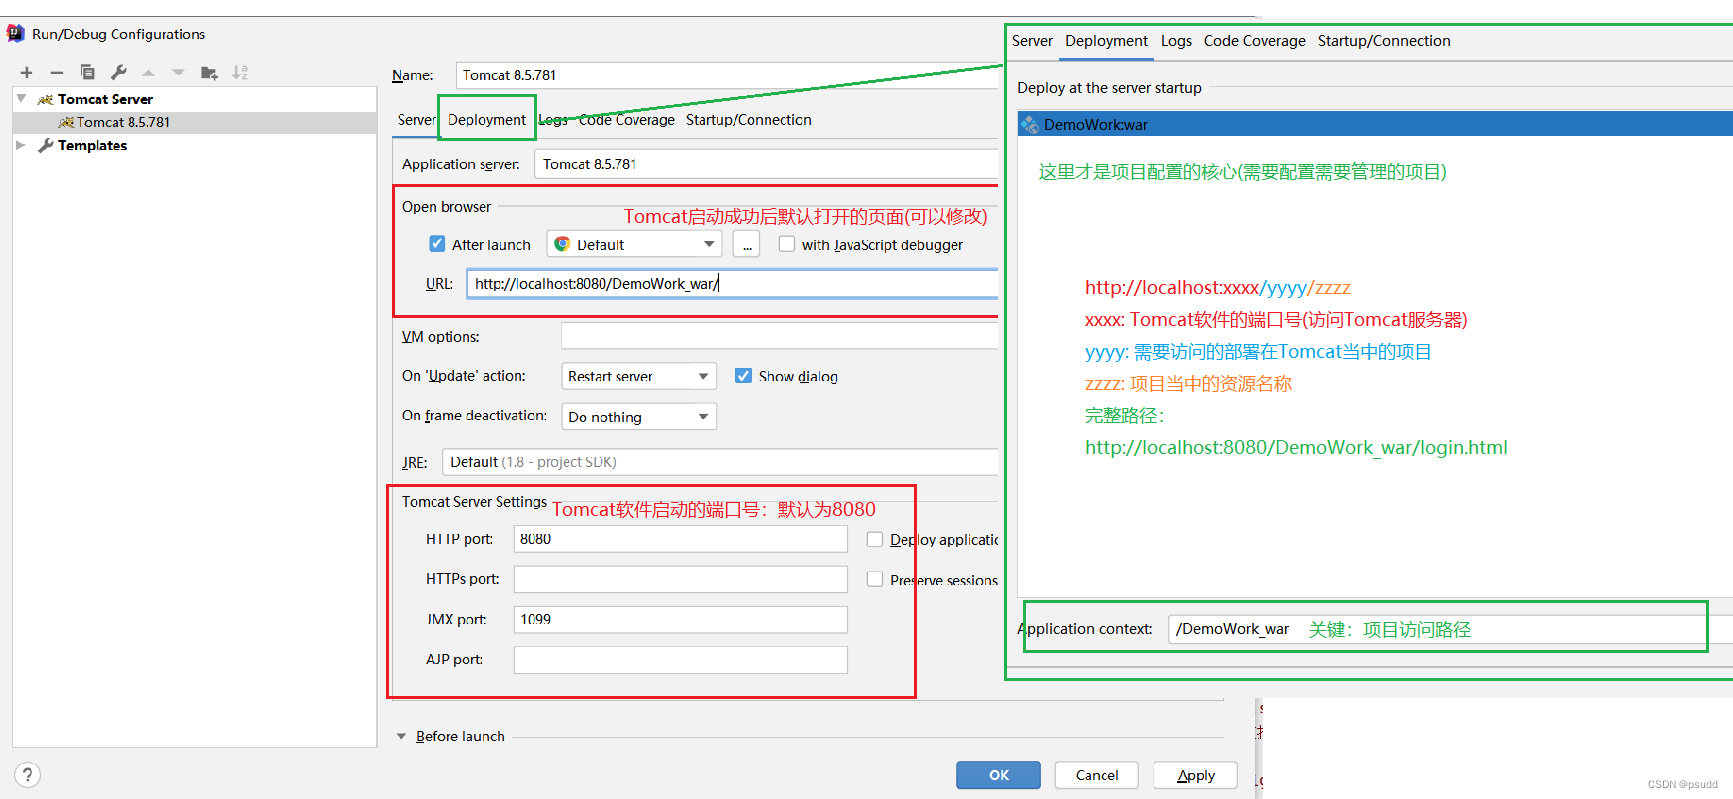The width and height of the screenshot is (1733, 799).
Task: Expand the Templates tree node
Action: click(21, 145)
